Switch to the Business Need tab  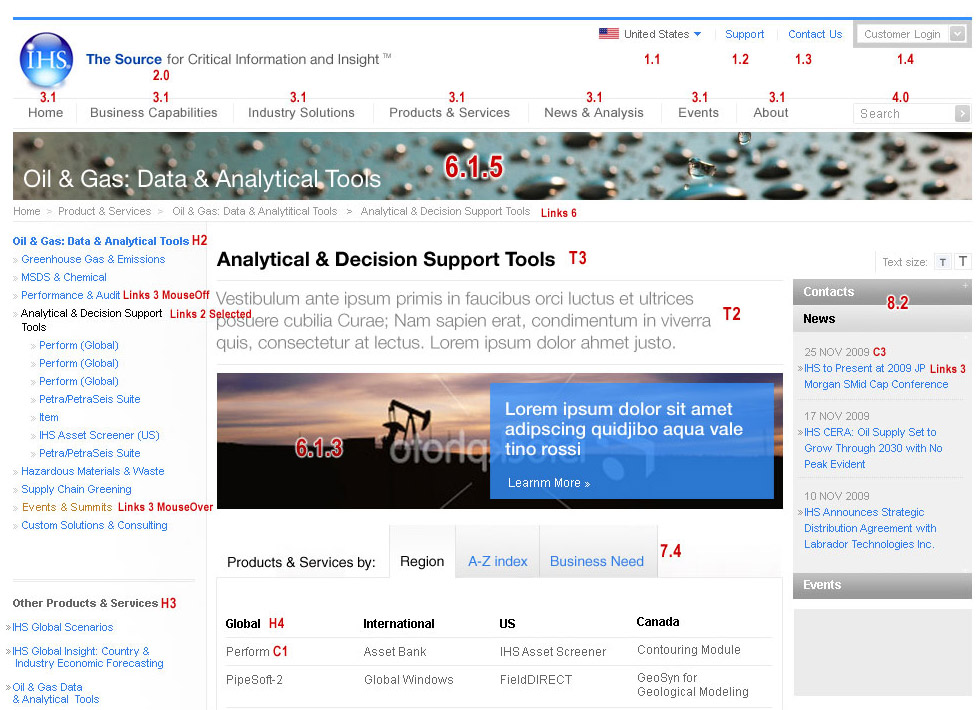click(597, 561)
